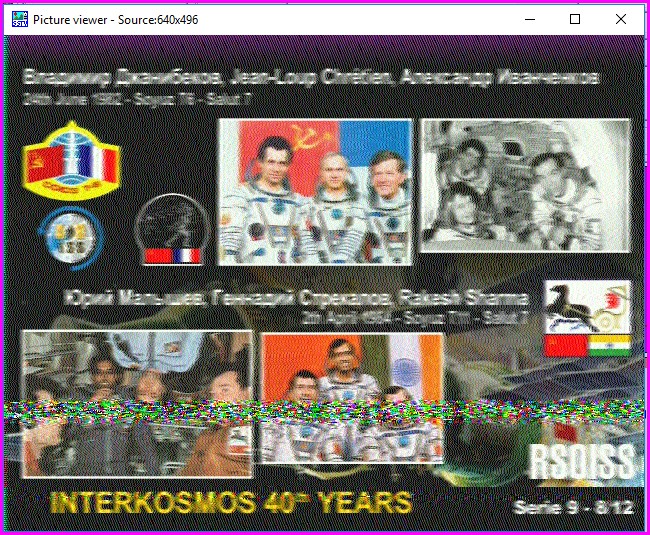Viewport: 650px width, 535px height.
Task: Click the small Indian flag on right
Action: point(608,347)
